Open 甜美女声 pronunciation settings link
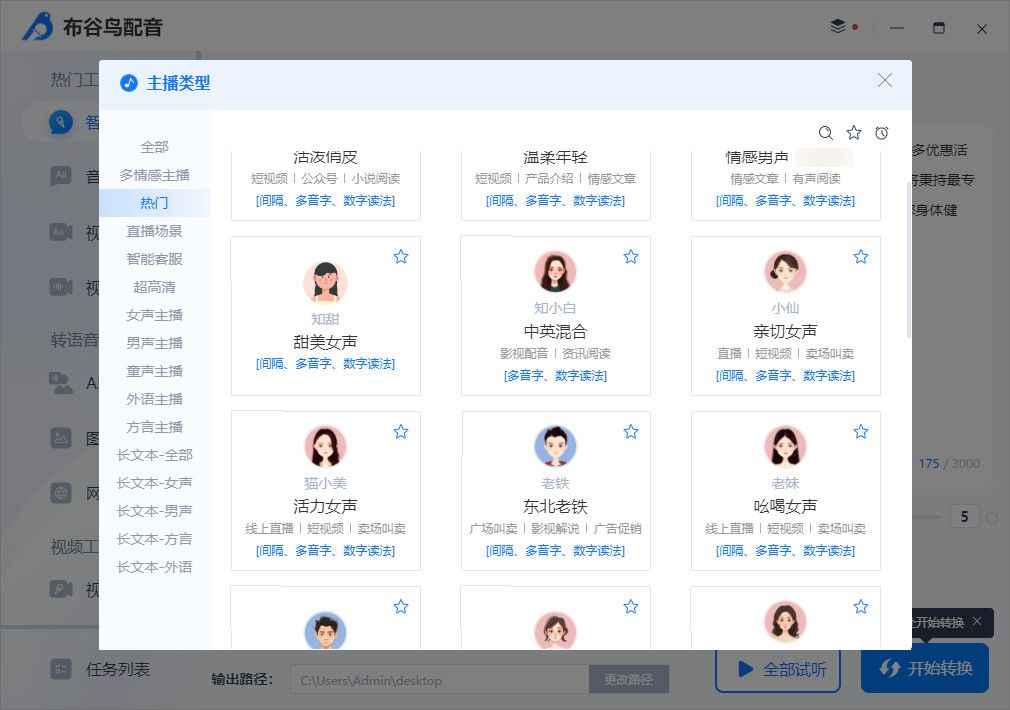The width and height of the screenshot is (1010, 710). [325, 364]
